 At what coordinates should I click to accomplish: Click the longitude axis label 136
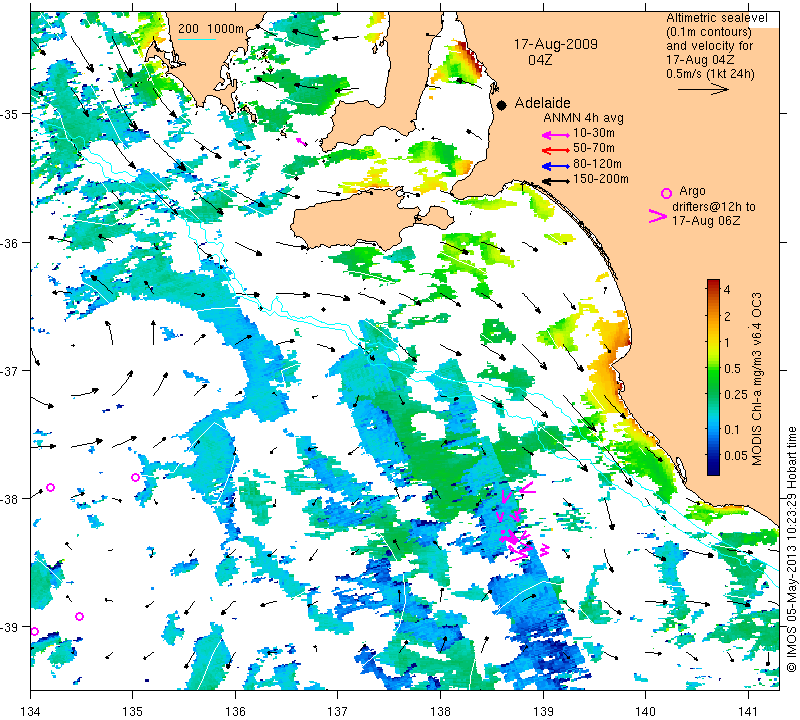click(235, 711)
